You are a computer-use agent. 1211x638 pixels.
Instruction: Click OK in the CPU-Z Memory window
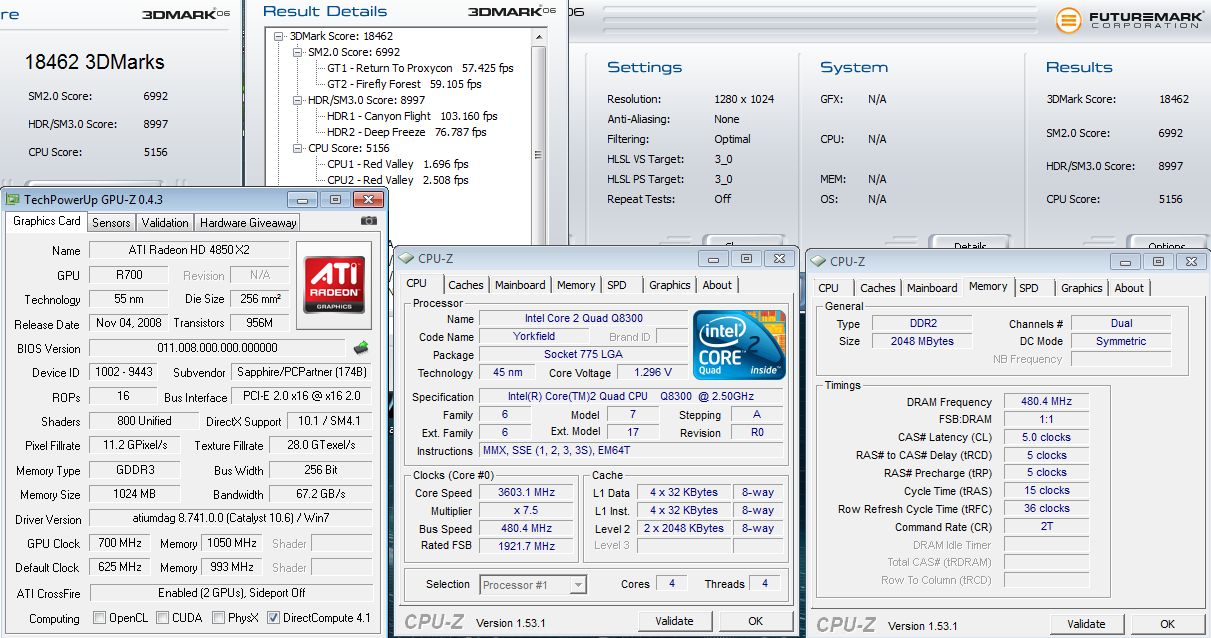1167,624
